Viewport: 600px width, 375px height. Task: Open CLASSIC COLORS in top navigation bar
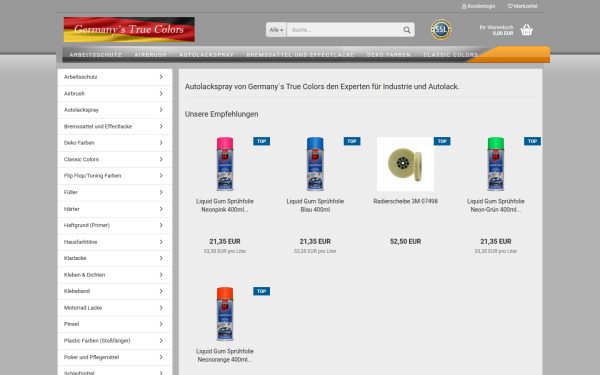click(x=450, y=55)
